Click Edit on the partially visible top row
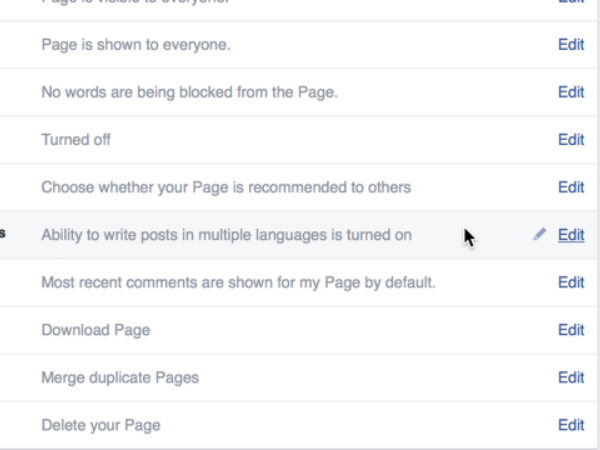This screenshot has width=600, height=450. coord(571,3)
